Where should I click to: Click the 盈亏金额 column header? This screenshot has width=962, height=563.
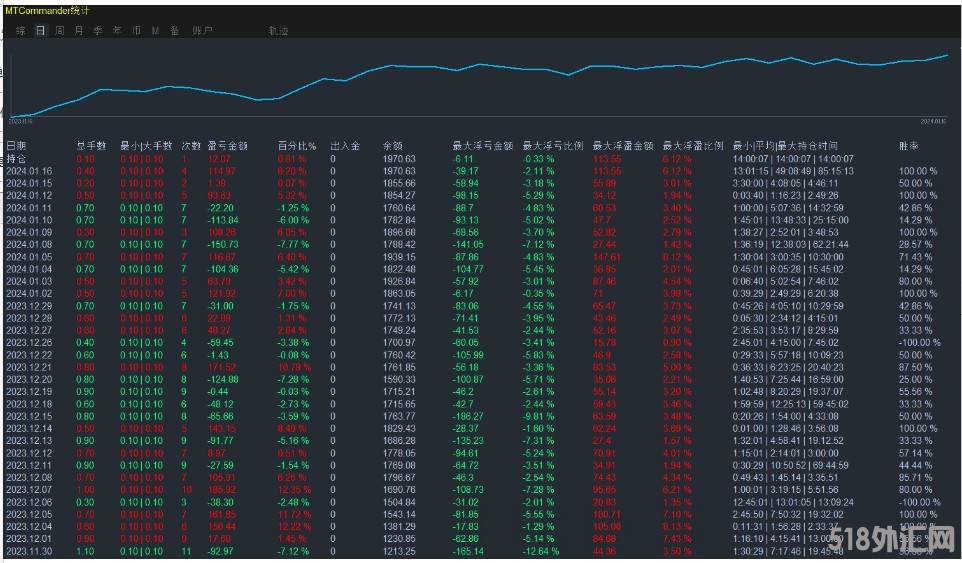point(228,146)
